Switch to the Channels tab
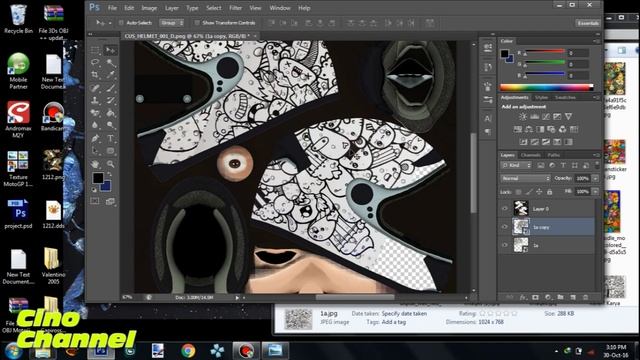The width and height of the screenshot is (640, 360). pyautogui.click(x=531, y=155)
